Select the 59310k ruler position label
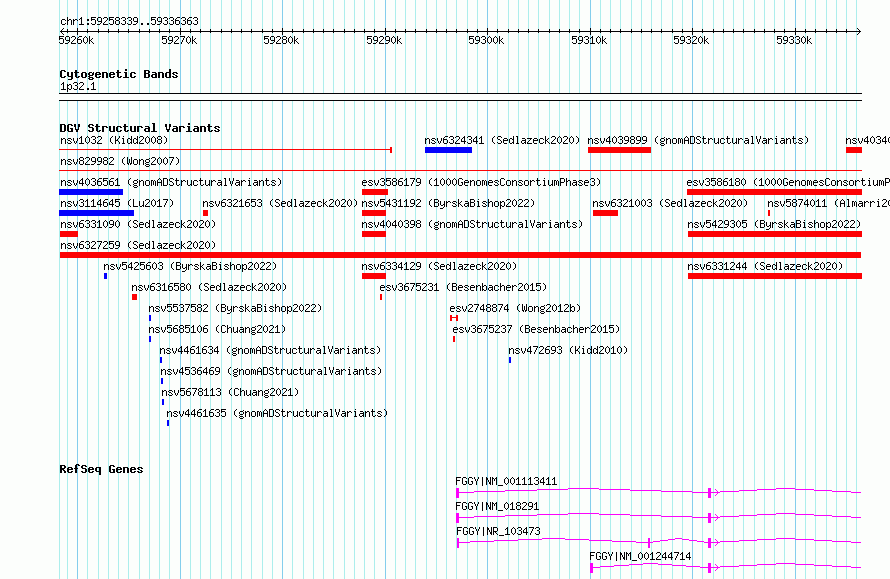 coord(589,40)
